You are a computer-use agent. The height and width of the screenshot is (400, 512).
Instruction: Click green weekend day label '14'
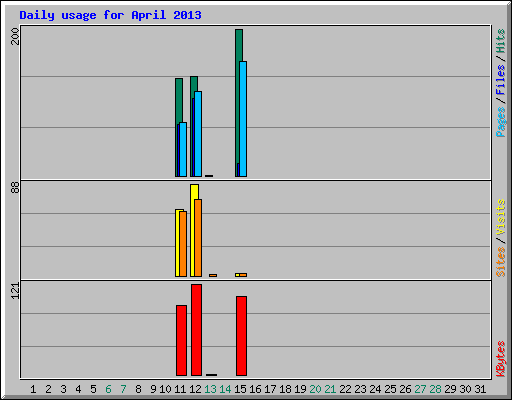pyautogui.click(x=225, y=389)
